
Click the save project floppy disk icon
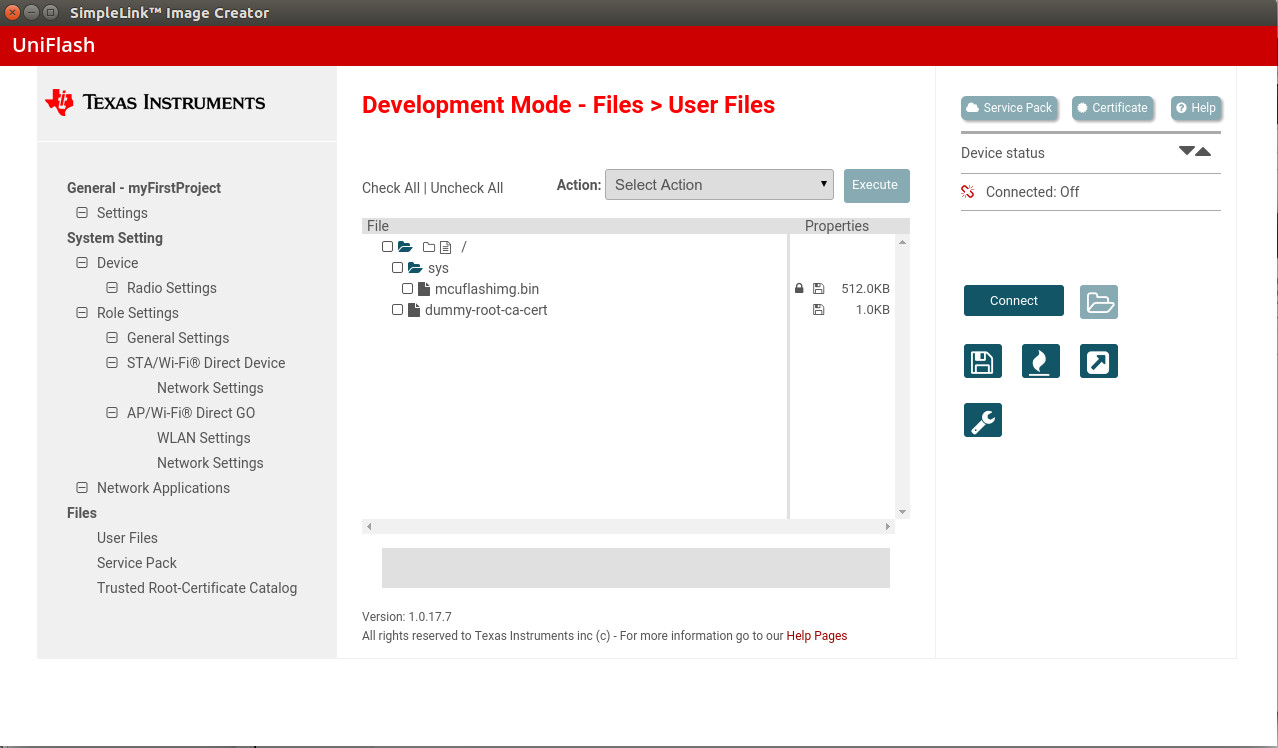982,361
